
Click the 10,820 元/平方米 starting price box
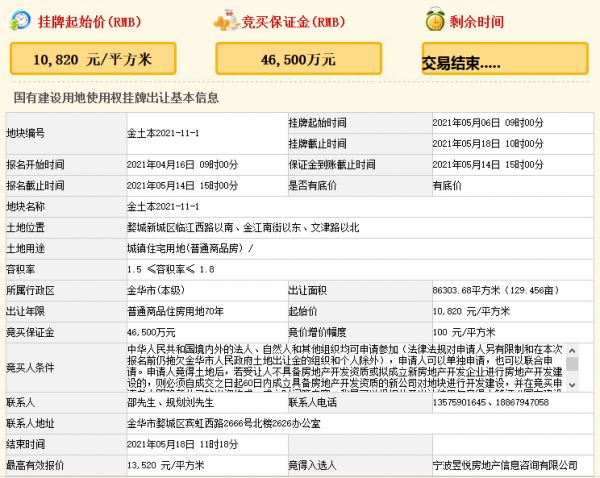point(93,59)
